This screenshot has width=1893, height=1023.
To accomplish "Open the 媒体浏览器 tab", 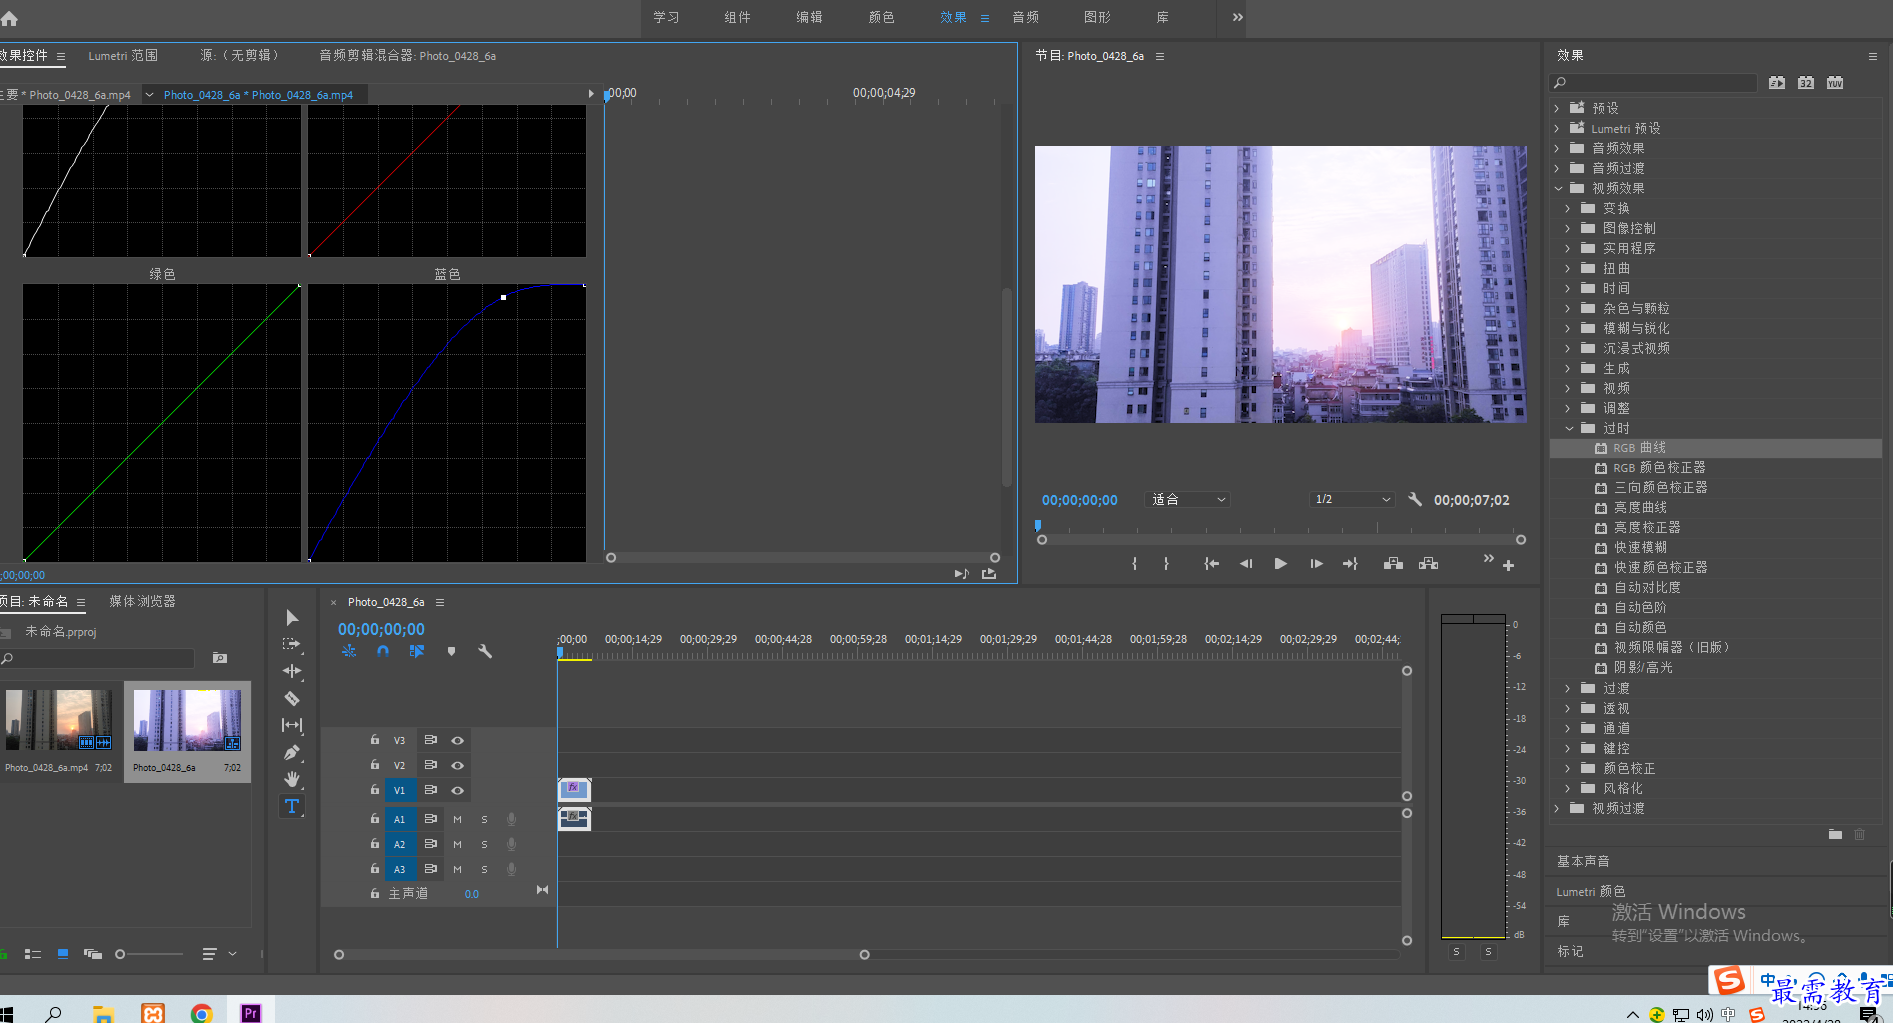I will pyautogui.click(x=142, y=601).
